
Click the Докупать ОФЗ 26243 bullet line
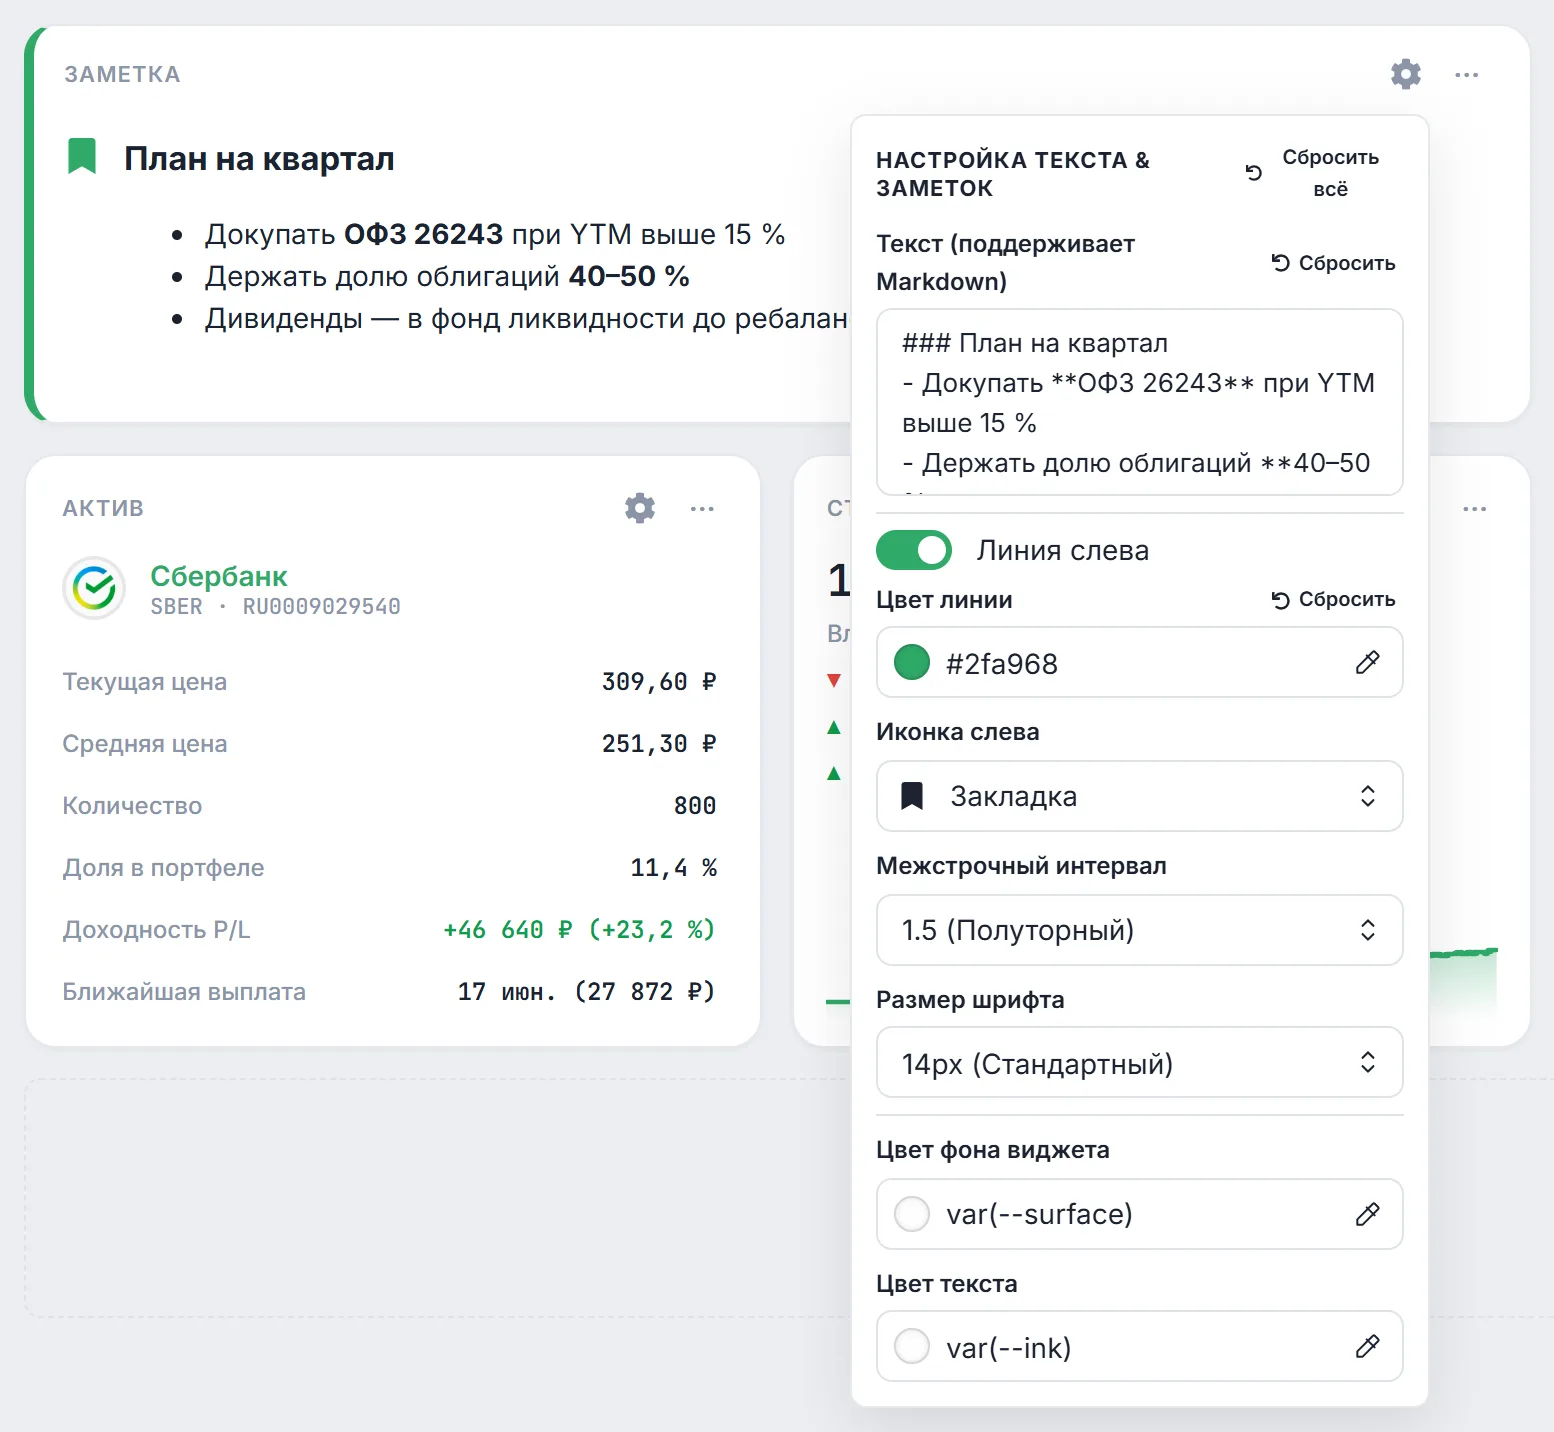(495, 234)
